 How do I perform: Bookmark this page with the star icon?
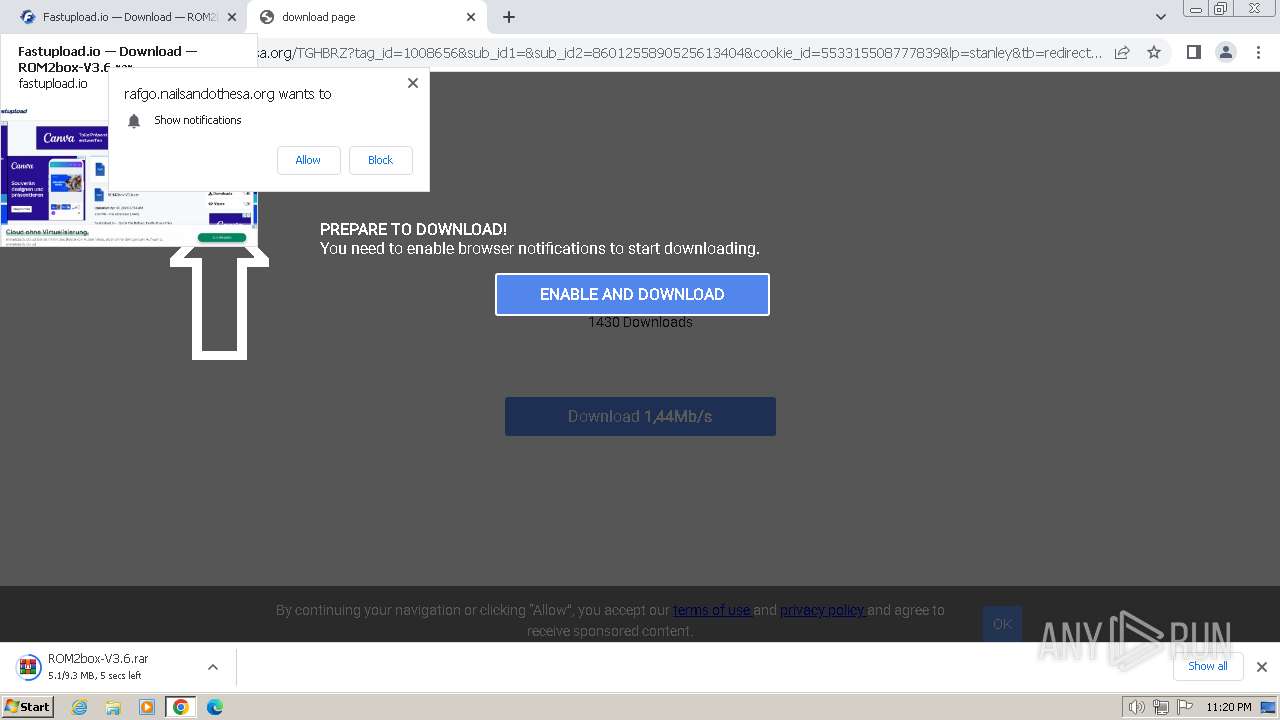1154,53
